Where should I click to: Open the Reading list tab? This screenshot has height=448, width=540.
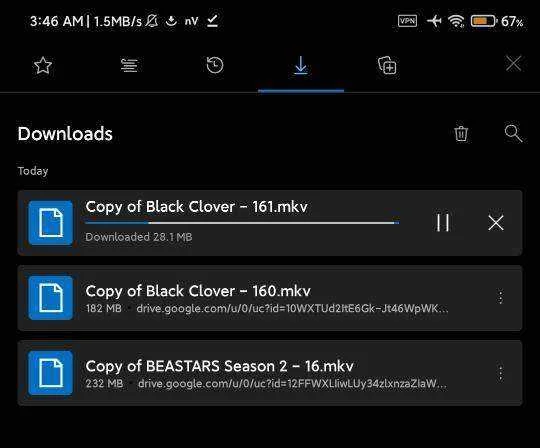pyautogui.click(x=129, y=65)
